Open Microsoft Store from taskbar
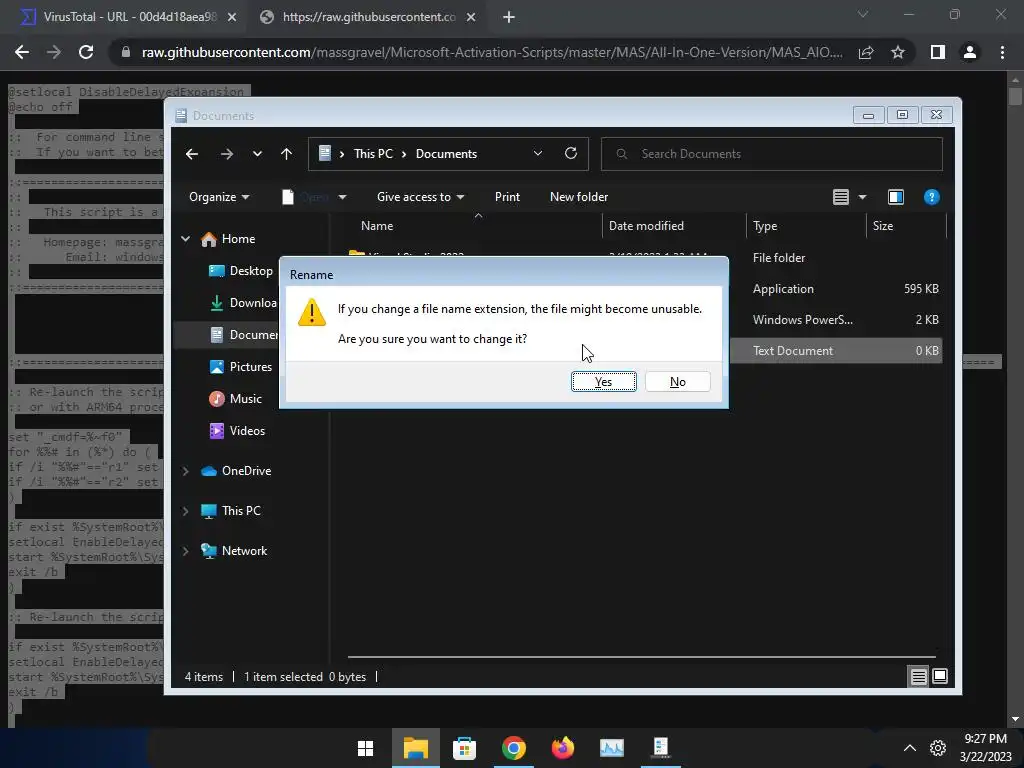 [464, 748]
